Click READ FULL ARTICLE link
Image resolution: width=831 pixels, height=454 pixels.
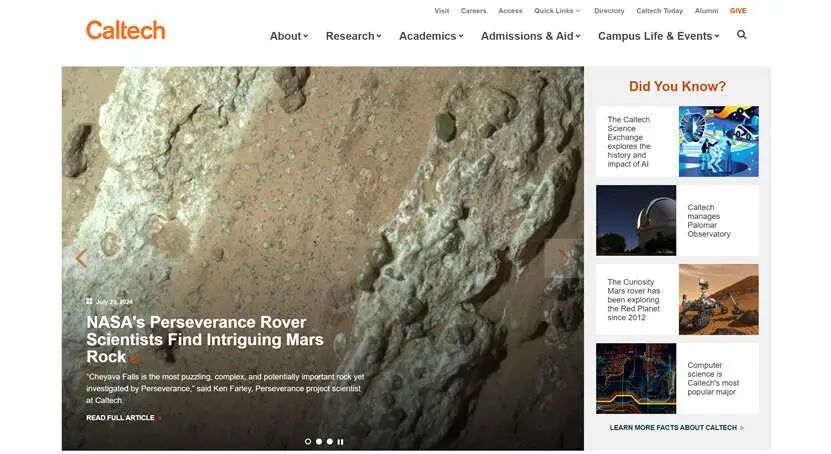[123, 418]
